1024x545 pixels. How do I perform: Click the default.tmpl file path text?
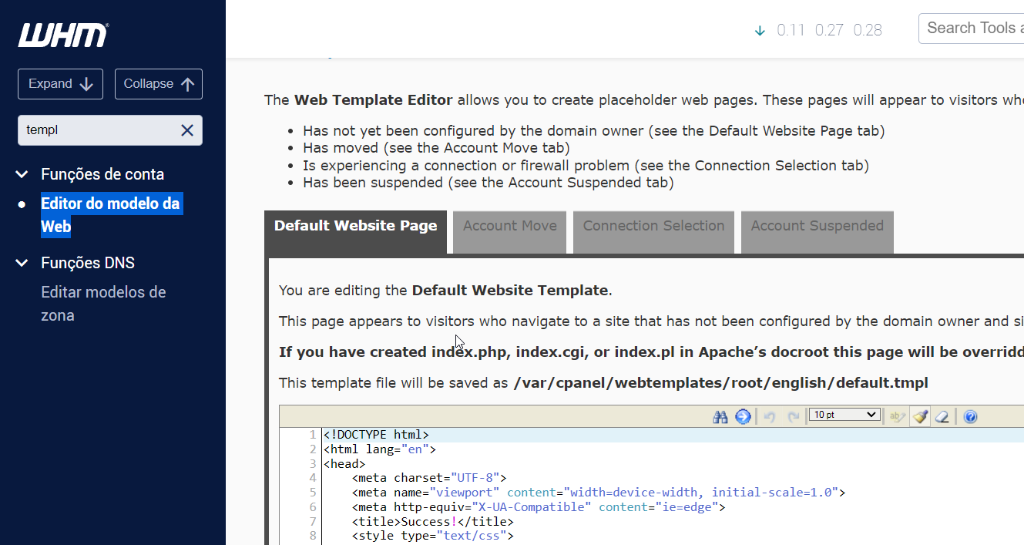pos(721,383)
